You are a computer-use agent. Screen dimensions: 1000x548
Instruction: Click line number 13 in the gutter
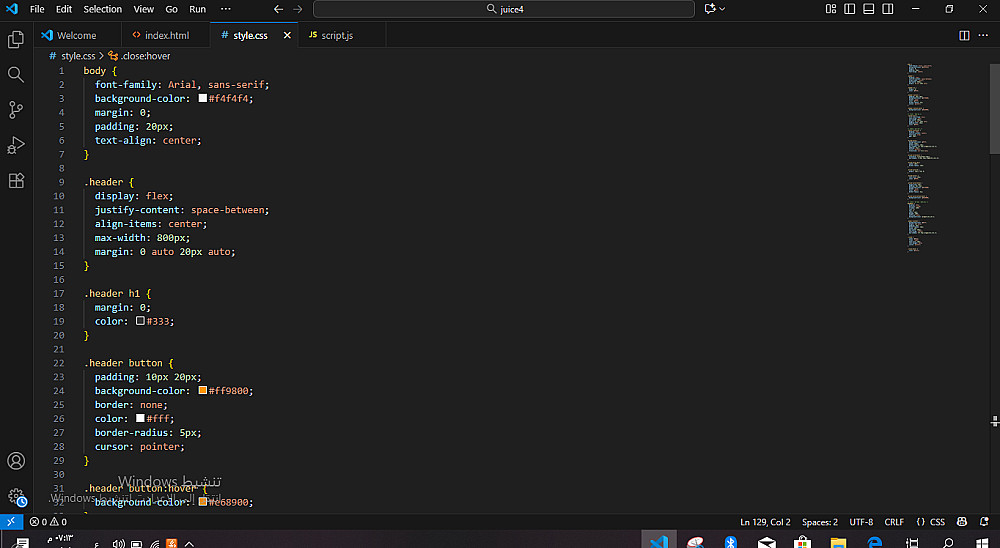click(x=59, y=237)
